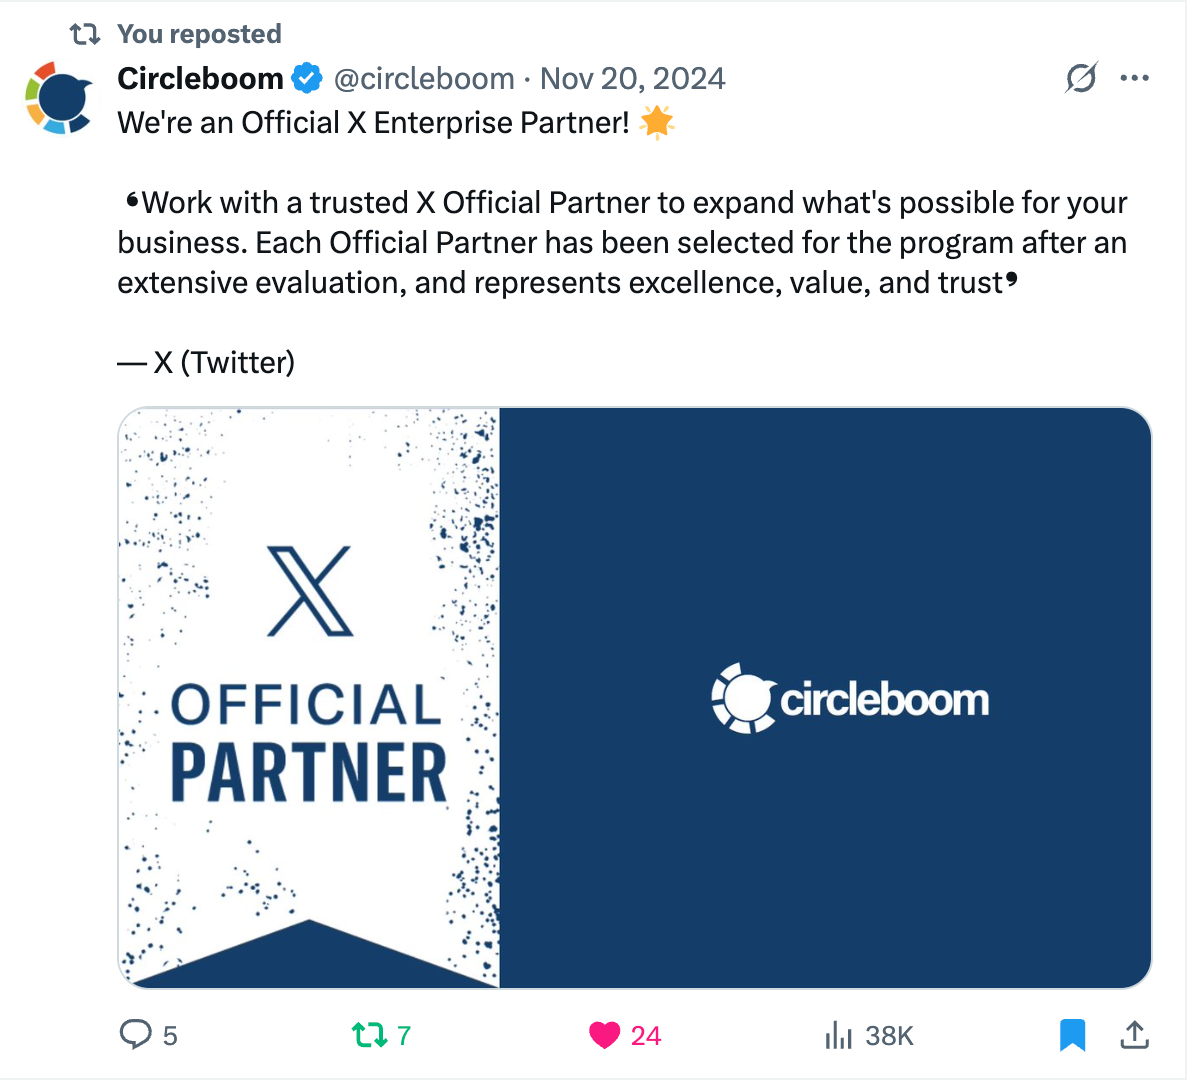Click the Circleboom display name link
This screenshot has width=1192, height=1080.
pyautogui.click(x=200, y=77)
